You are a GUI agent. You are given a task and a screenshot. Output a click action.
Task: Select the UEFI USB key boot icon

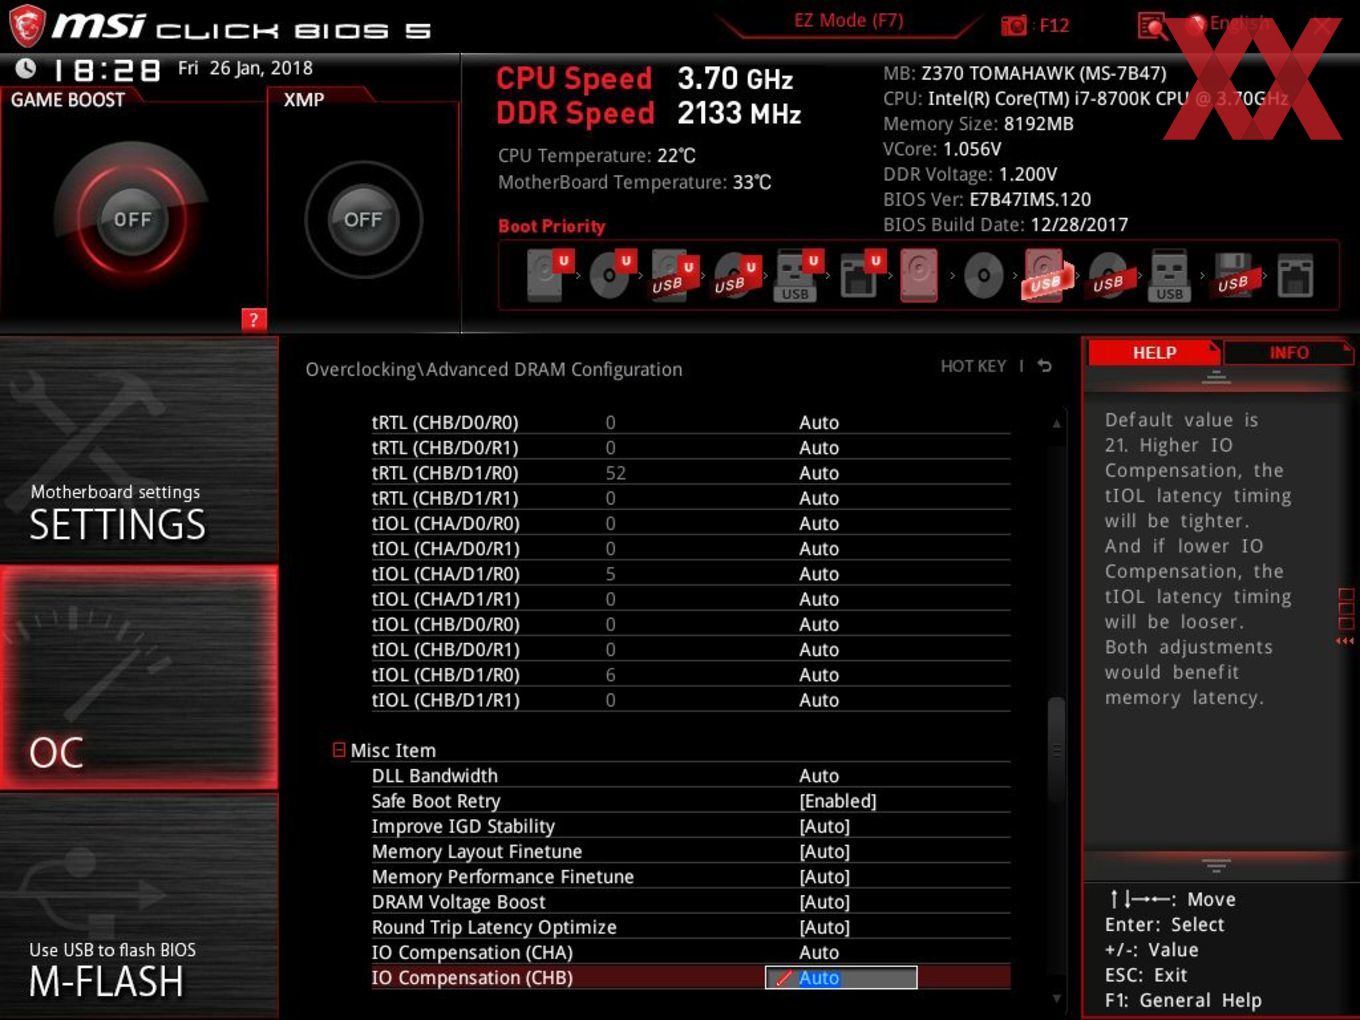click(798, 275)
